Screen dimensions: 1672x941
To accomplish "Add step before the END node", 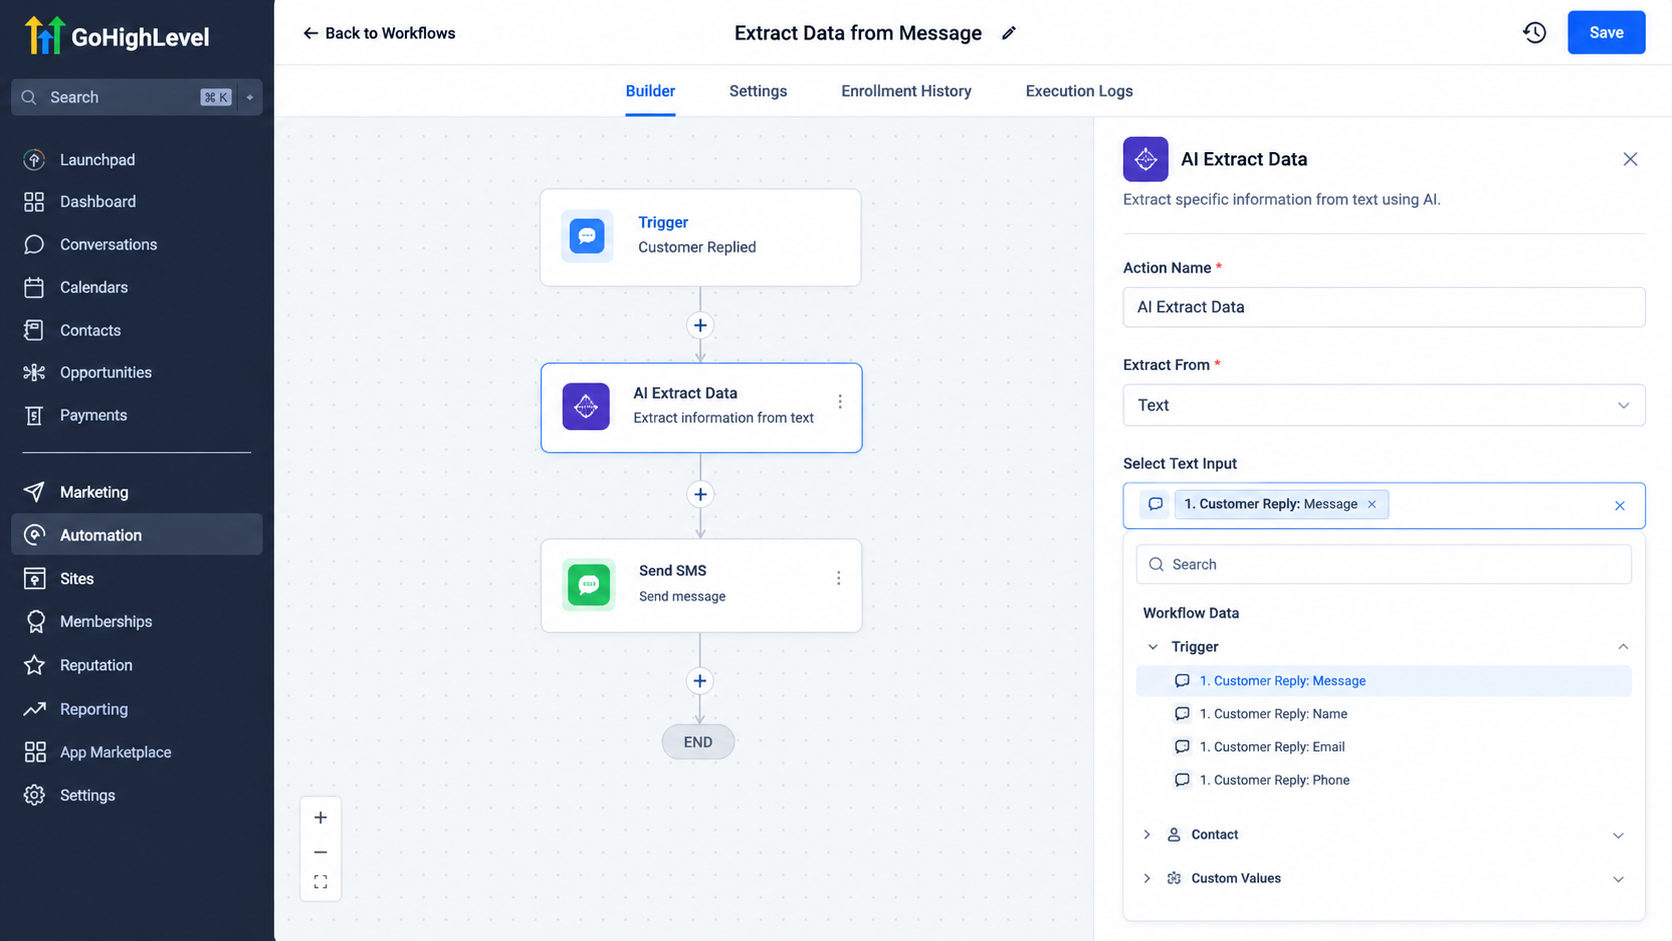I will [700, 681].
